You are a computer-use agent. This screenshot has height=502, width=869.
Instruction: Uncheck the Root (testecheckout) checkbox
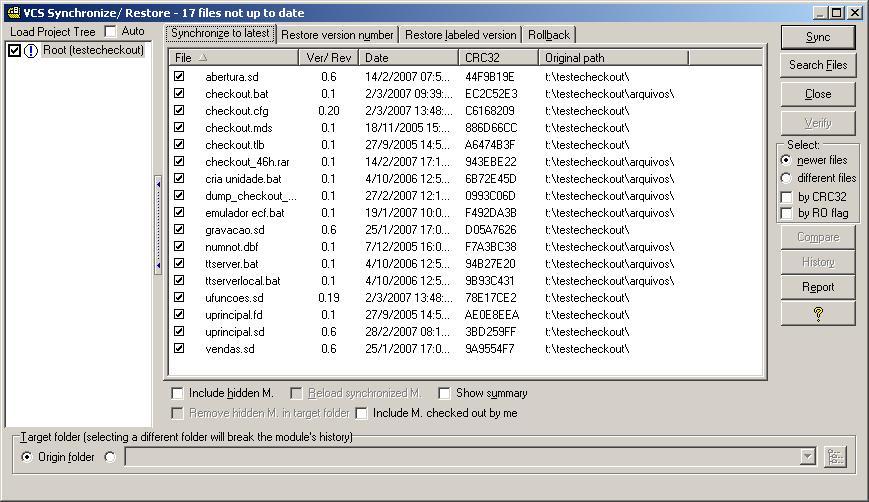click(14, 50)
